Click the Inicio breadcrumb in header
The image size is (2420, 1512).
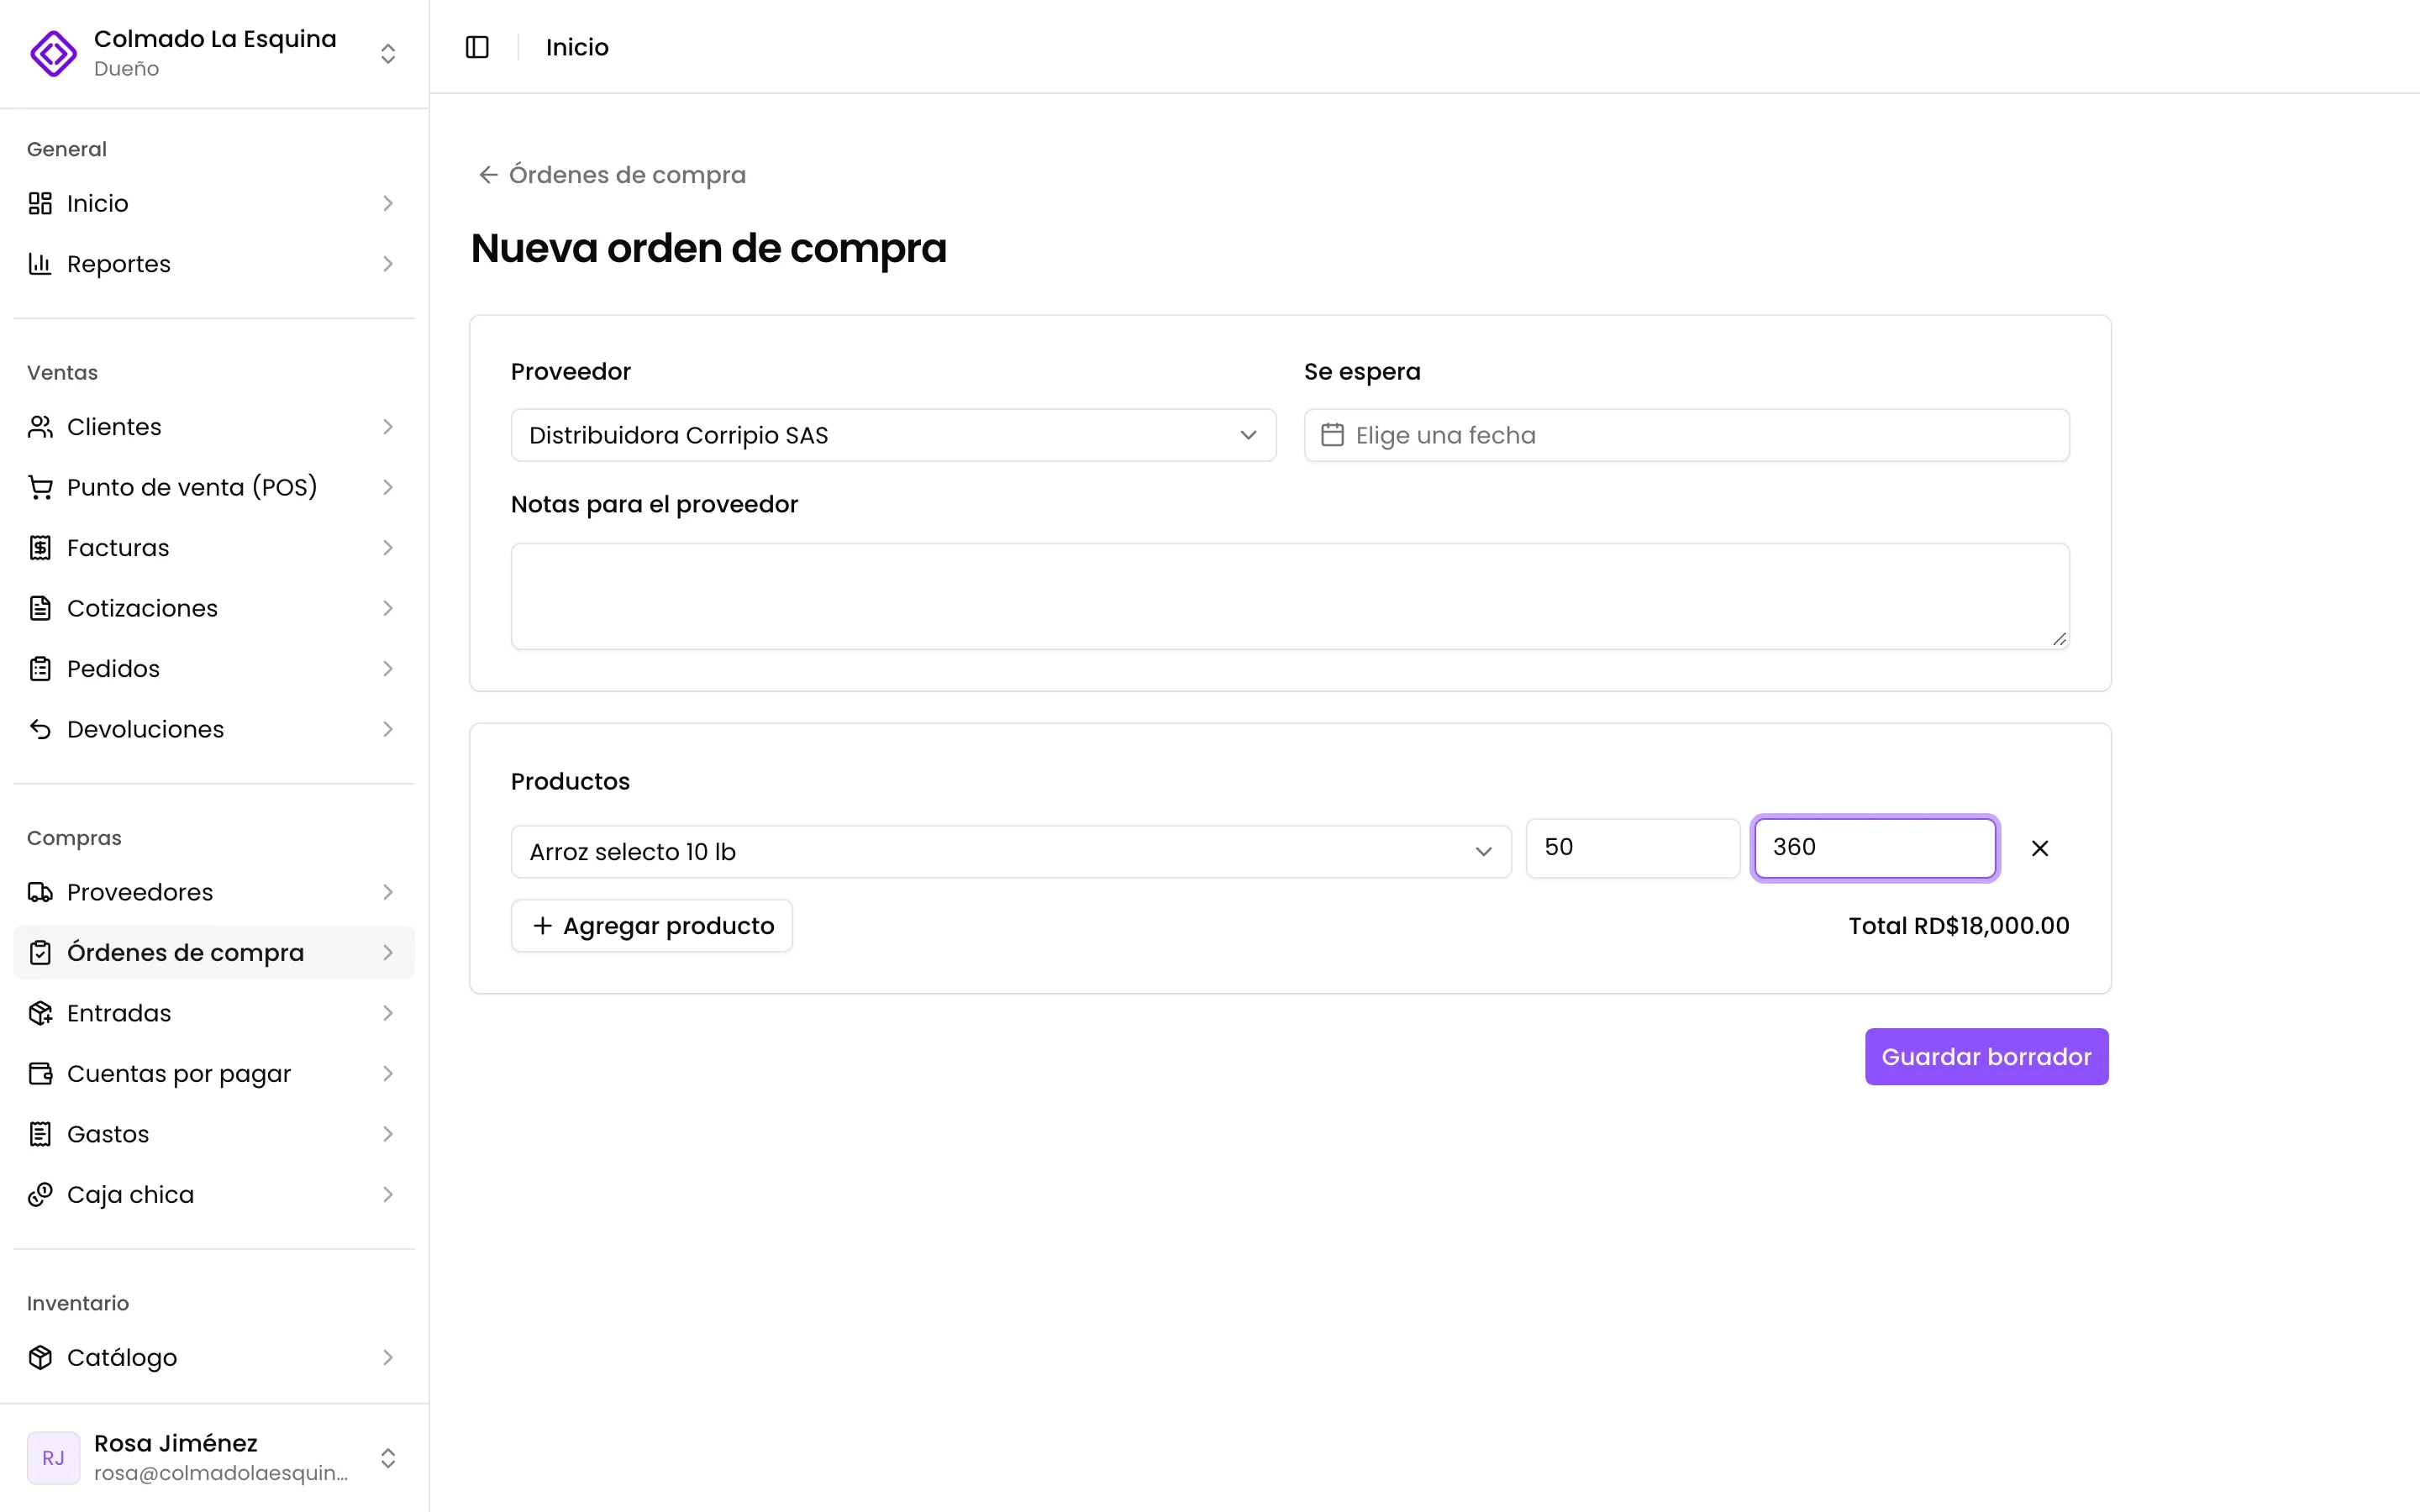coord(577,47)
